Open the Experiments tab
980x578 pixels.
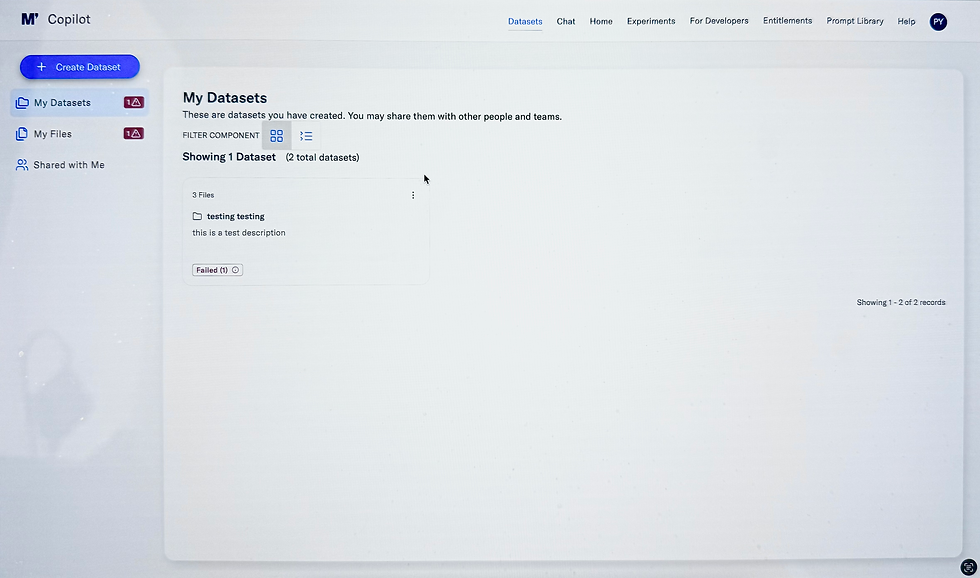pyautogui.click(x=651, y=21)
